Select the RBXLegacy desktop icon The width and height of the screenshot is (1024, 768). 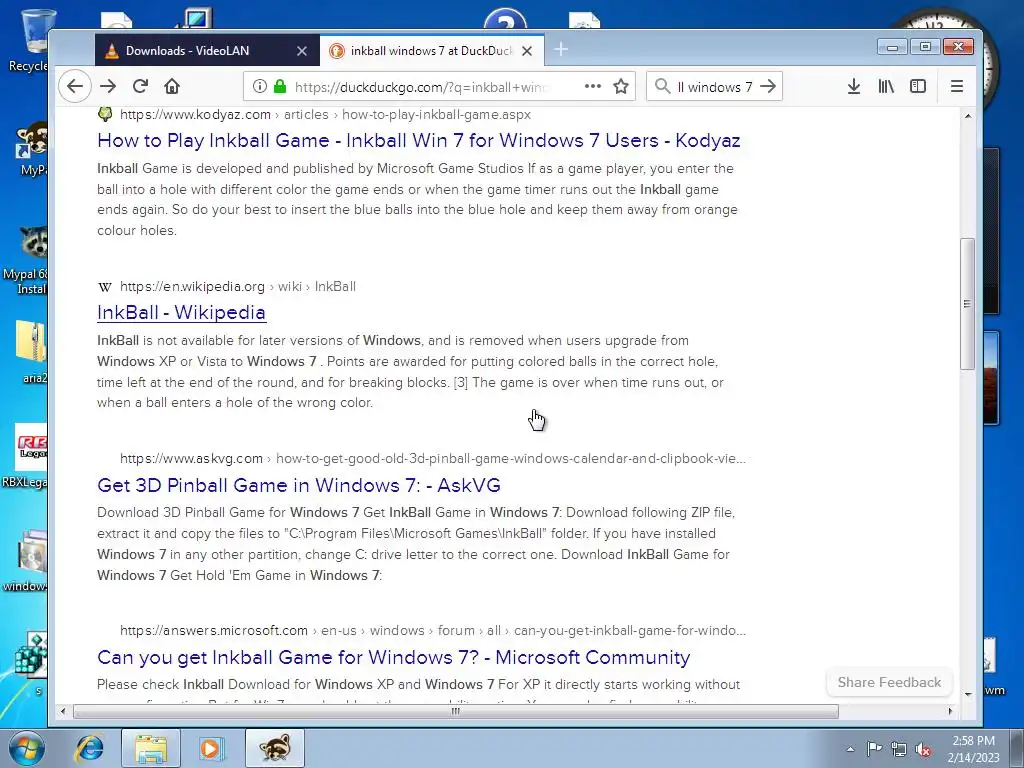27,456
